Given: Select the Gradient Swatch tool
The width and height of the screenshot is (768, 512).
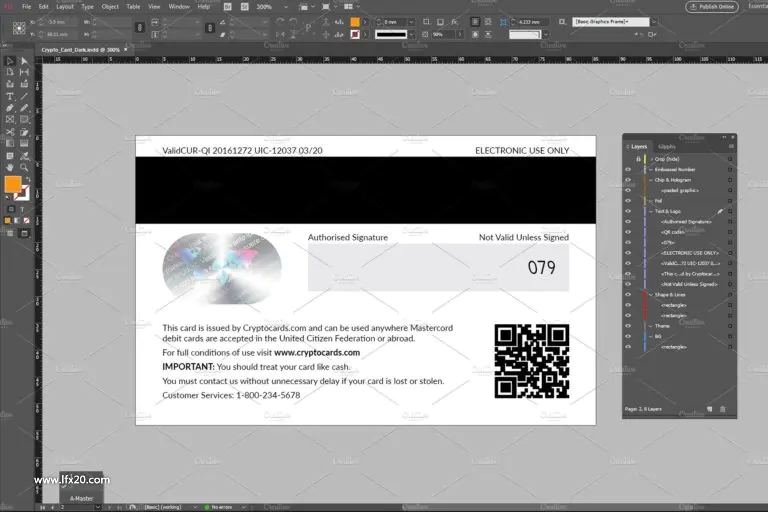Looking at the screenshot, I should 9,144.
